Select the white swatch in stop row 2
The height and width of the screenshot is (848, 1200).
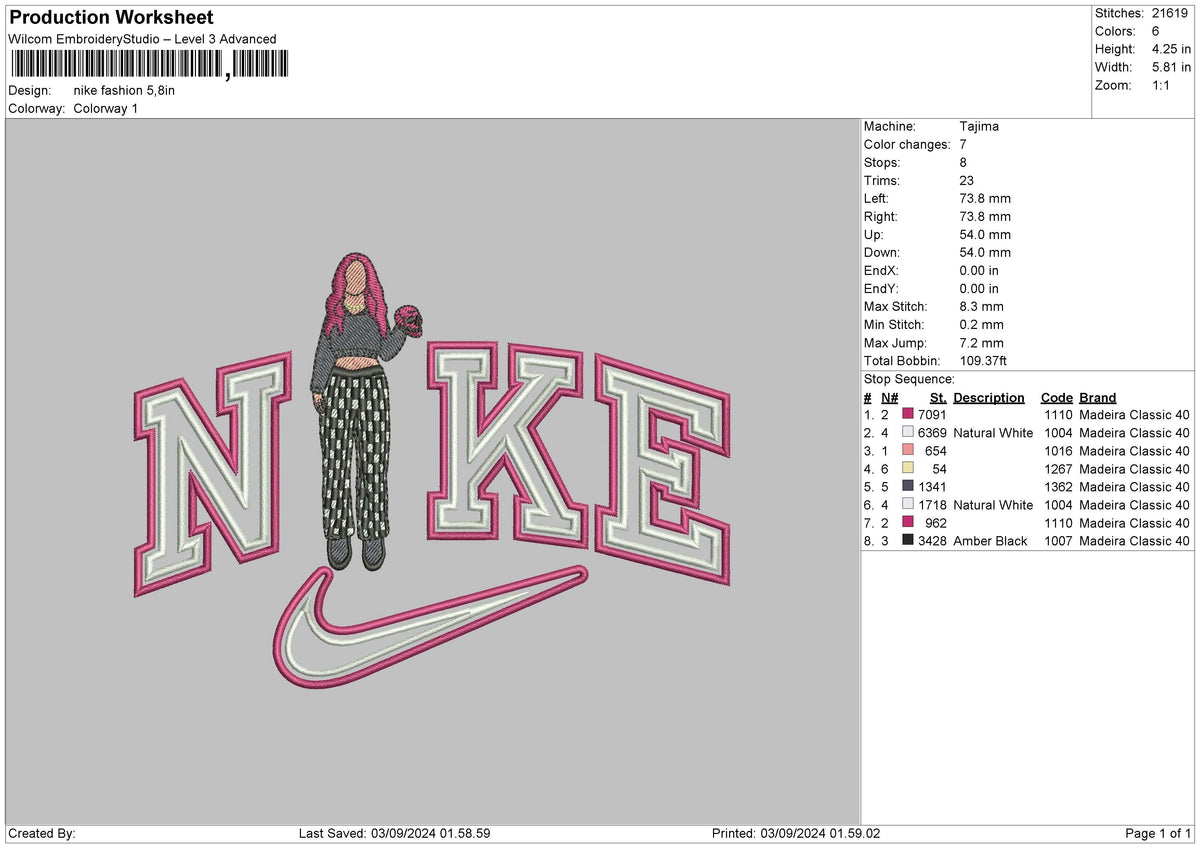pos(908,433)
